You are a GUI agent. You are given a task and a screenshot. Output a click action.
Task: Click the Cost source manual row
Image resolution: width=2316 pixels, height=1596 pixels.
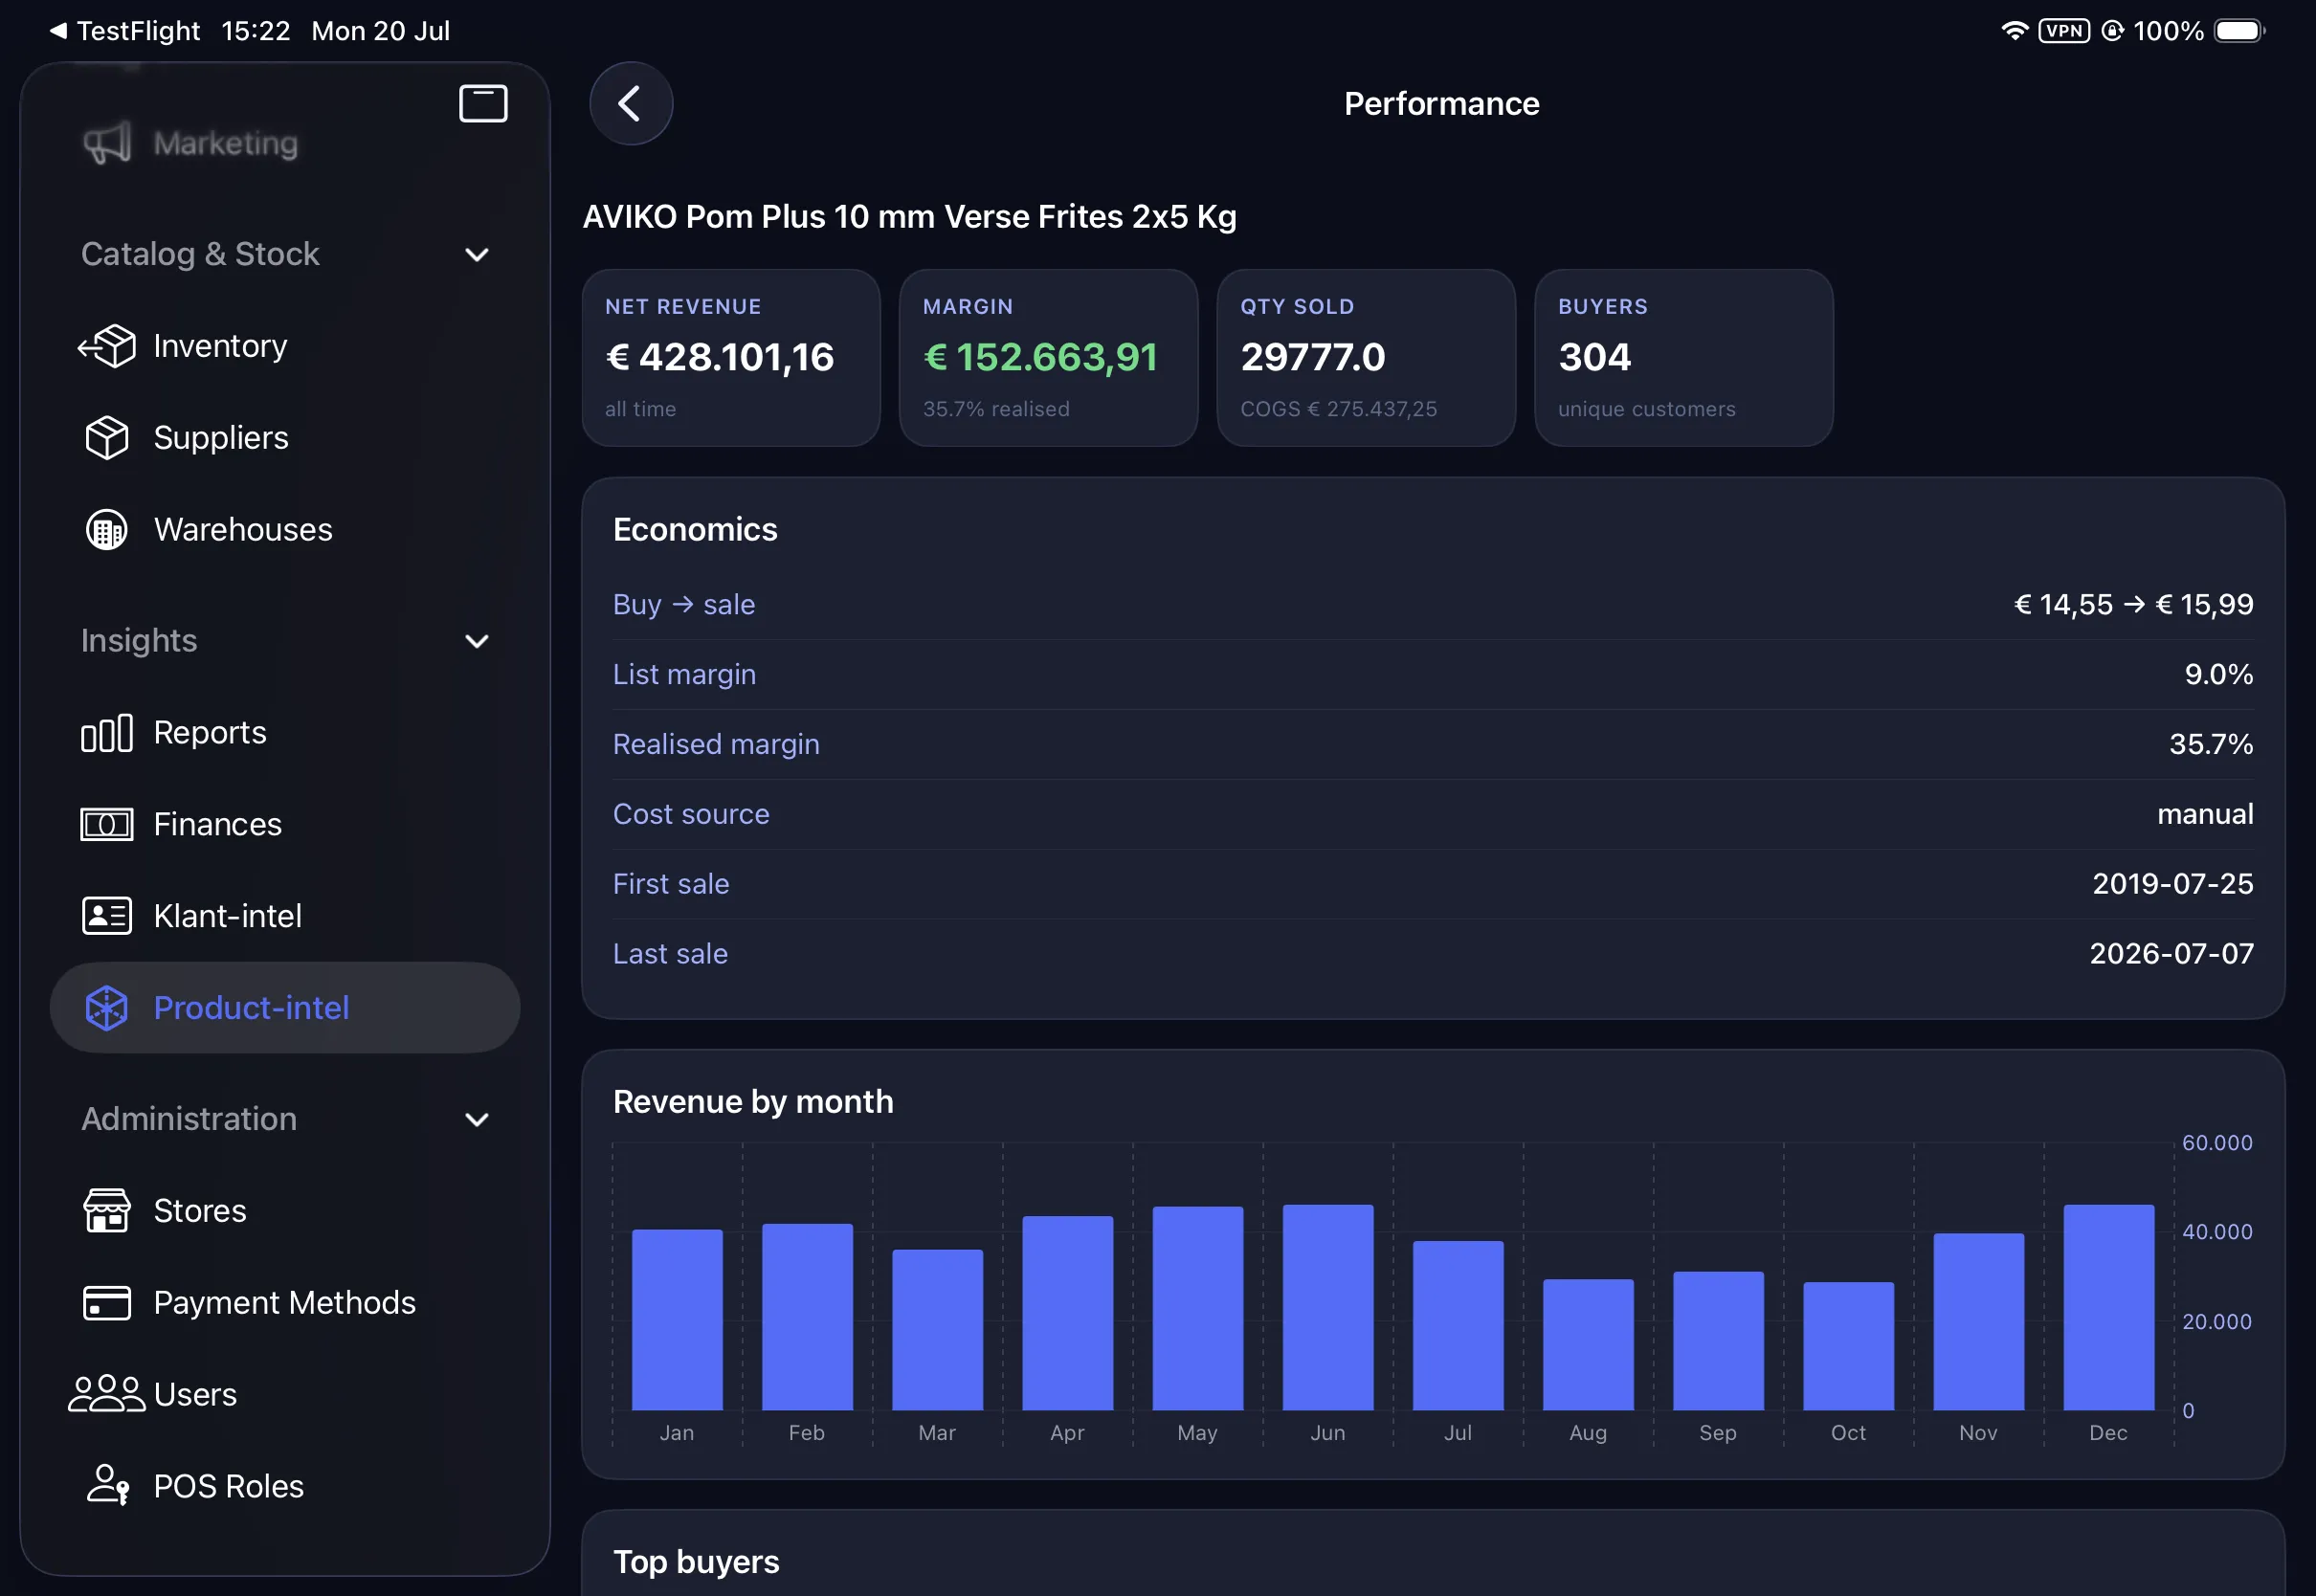pyautogui.click(x=1433, y=815)
